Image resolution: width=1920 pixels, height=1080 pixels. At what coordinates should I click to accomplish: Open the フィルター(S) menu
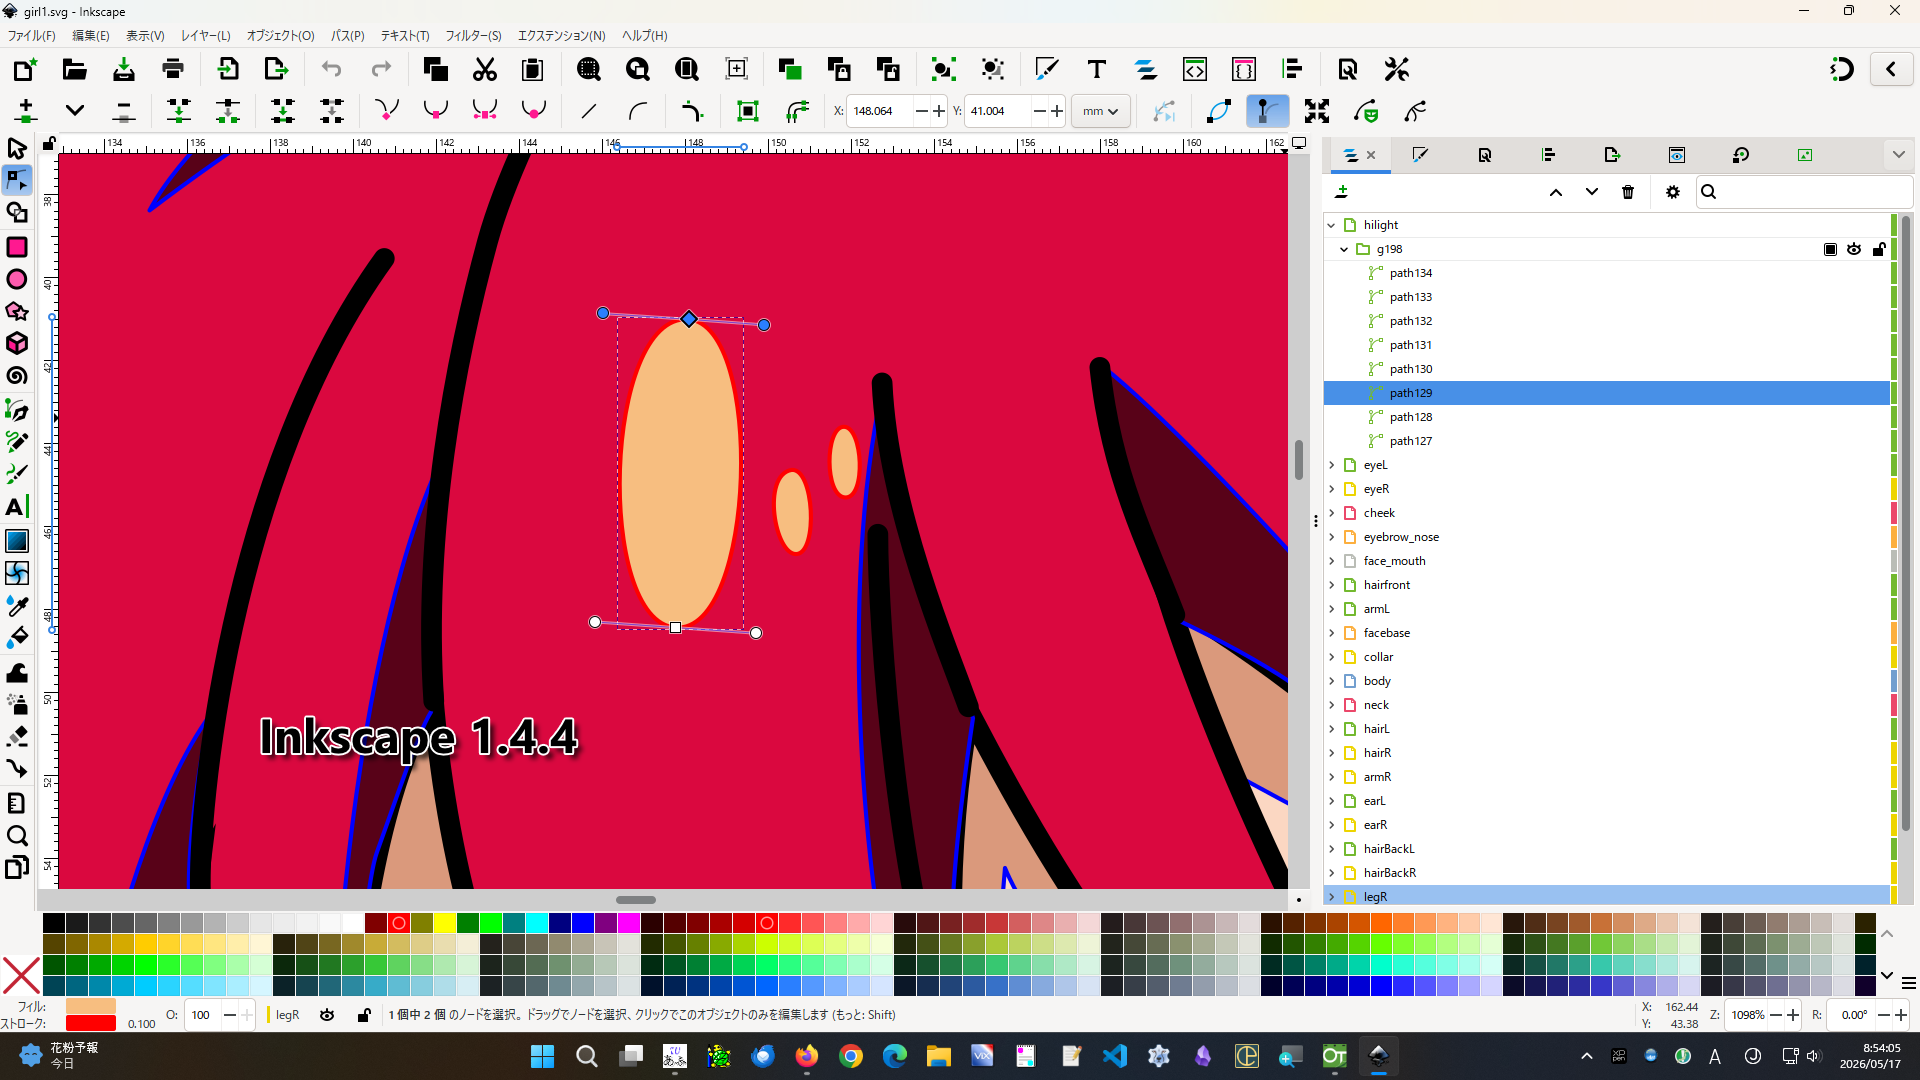tap(473, 35)
